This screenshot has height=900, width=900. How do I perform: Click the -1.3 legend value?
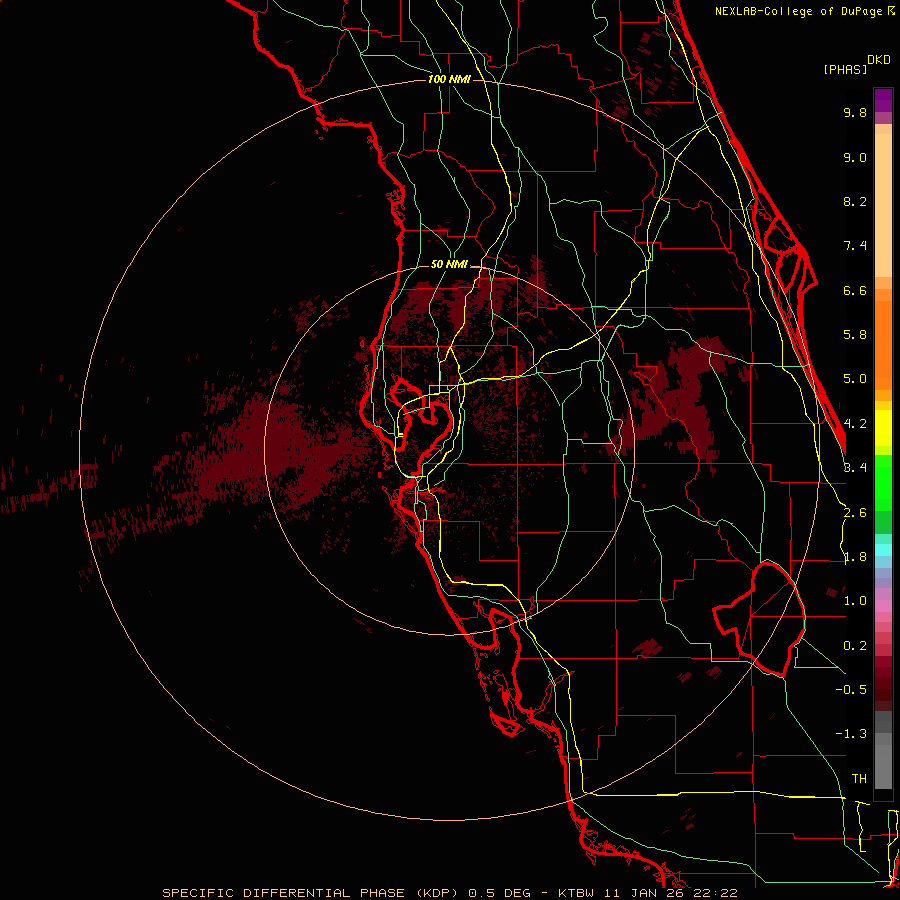(851, 734)
